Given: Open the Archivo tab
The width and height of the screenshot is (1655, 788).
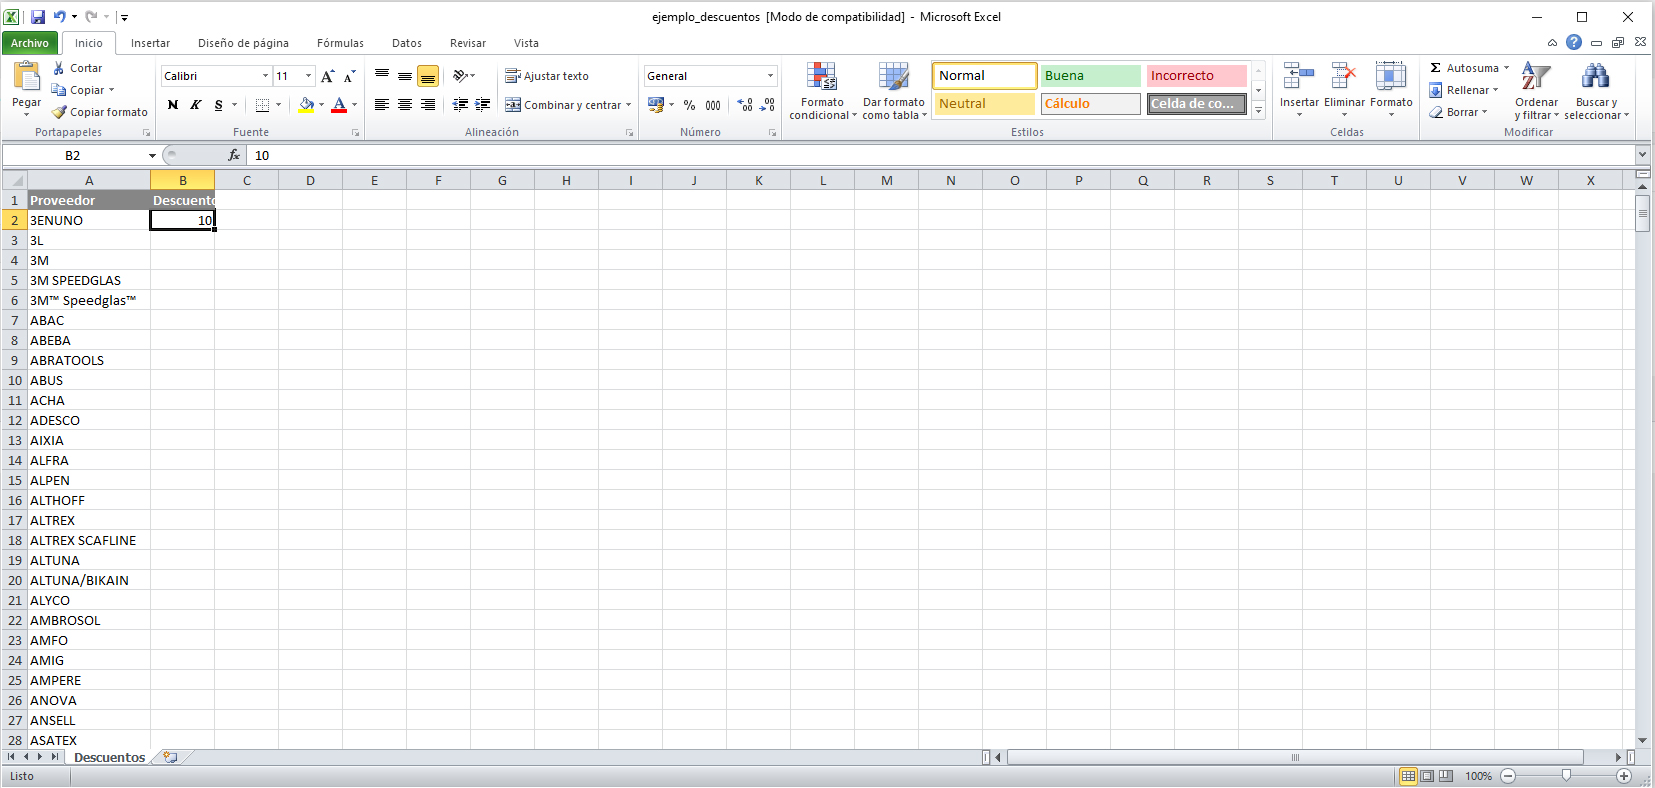Looking at the screenshot, I should click(x=30, y=43).
